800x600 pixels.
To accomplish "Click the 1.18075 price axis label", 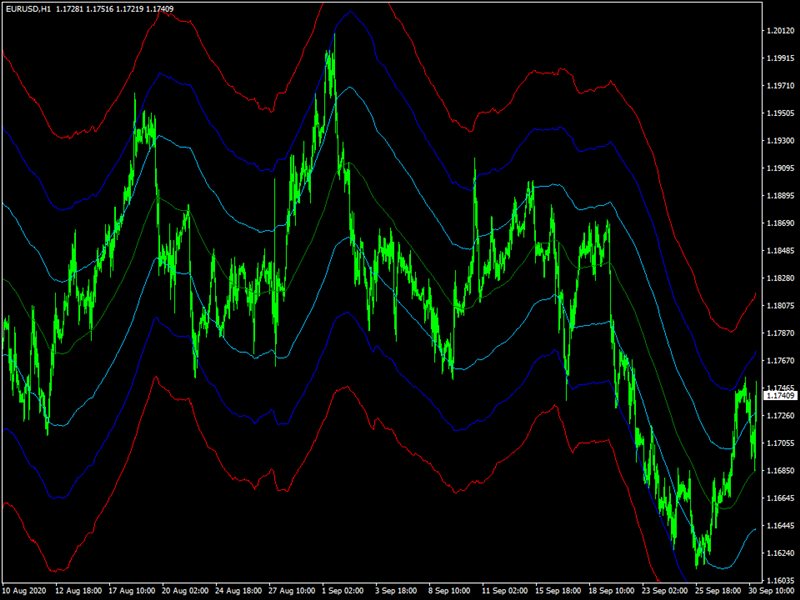I will (x=781, y=306).
